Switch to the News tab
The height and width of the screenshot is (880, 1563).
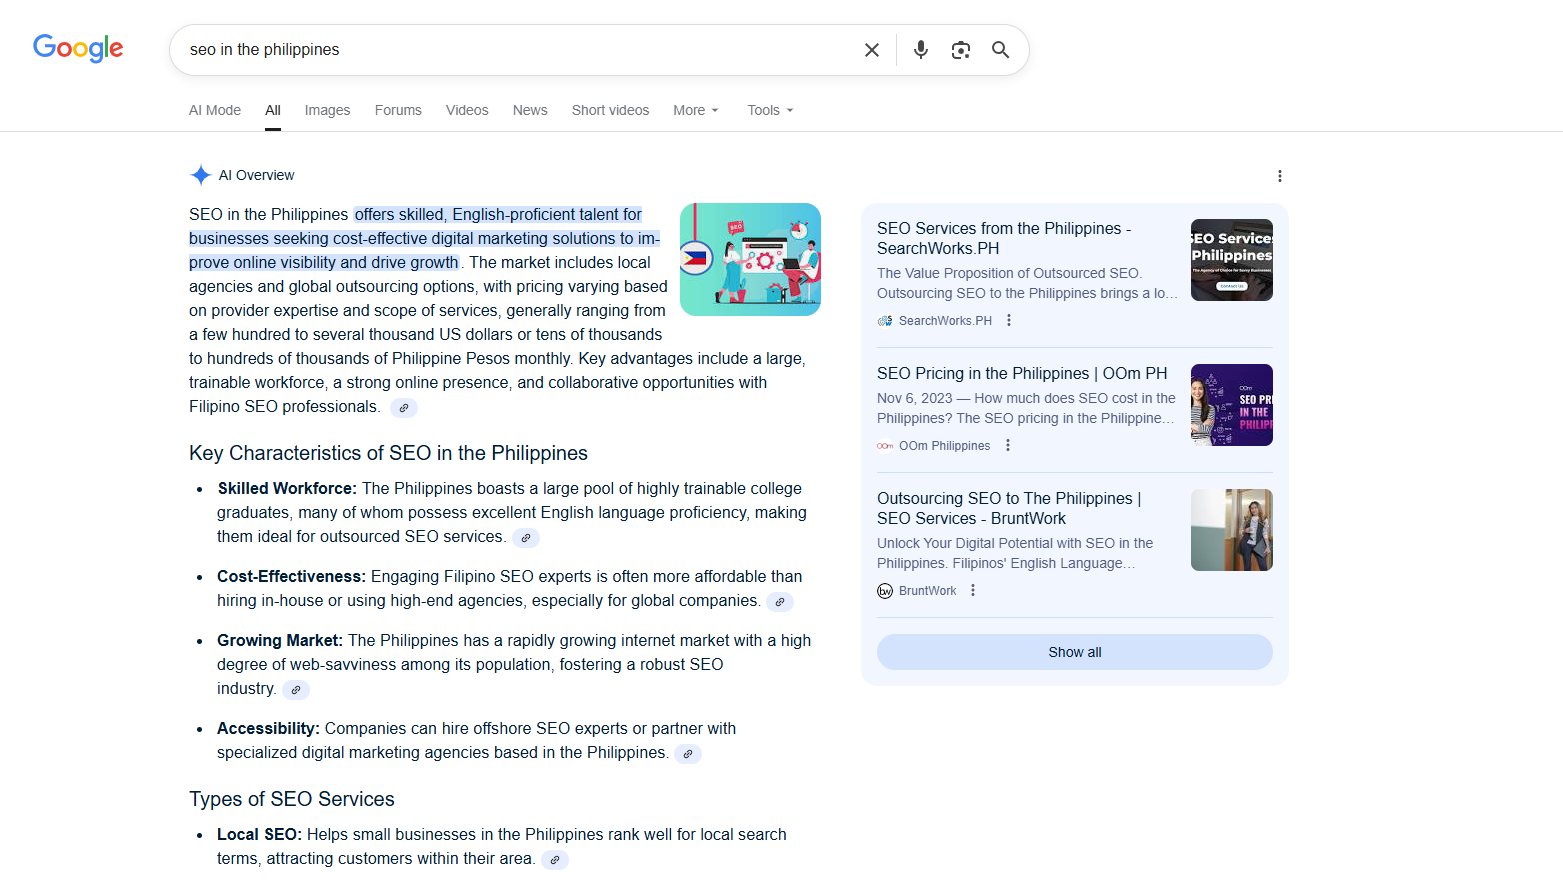pos(530,110)
